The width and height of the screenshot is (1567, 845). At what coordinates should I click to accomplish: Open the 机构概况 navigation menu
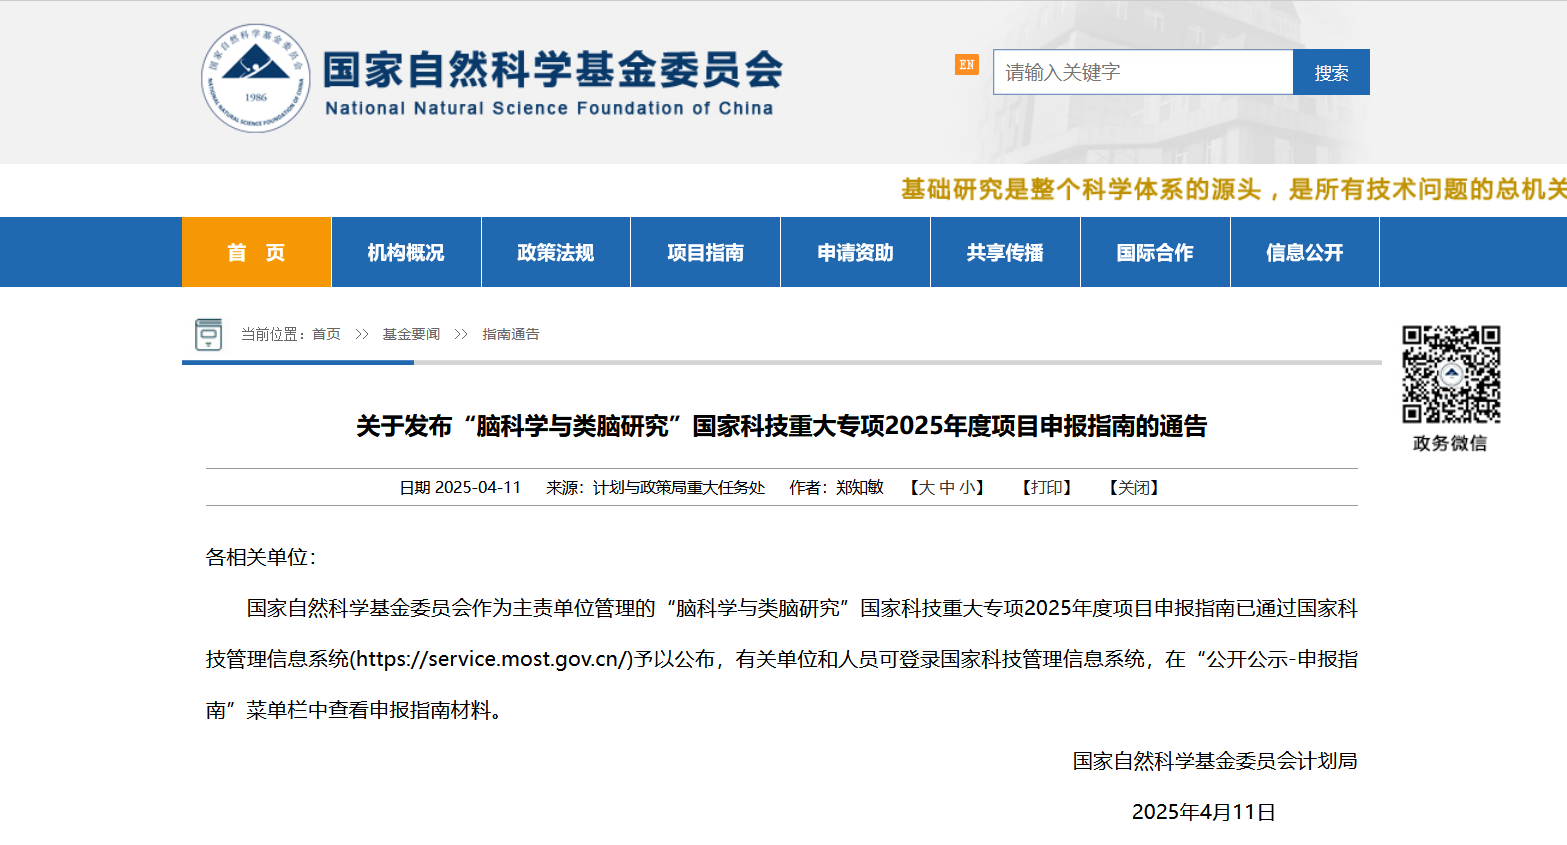(x=406, y=252)
